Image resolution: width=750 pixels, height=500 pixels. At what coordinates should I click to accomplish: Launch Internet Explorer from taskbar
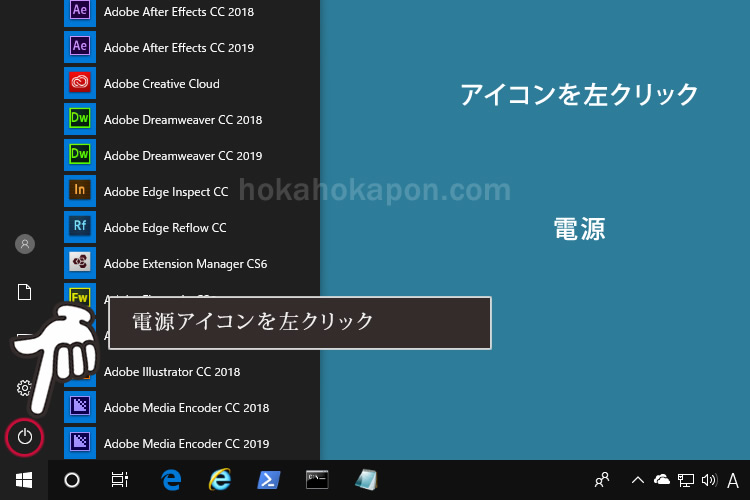click(220, 479)
